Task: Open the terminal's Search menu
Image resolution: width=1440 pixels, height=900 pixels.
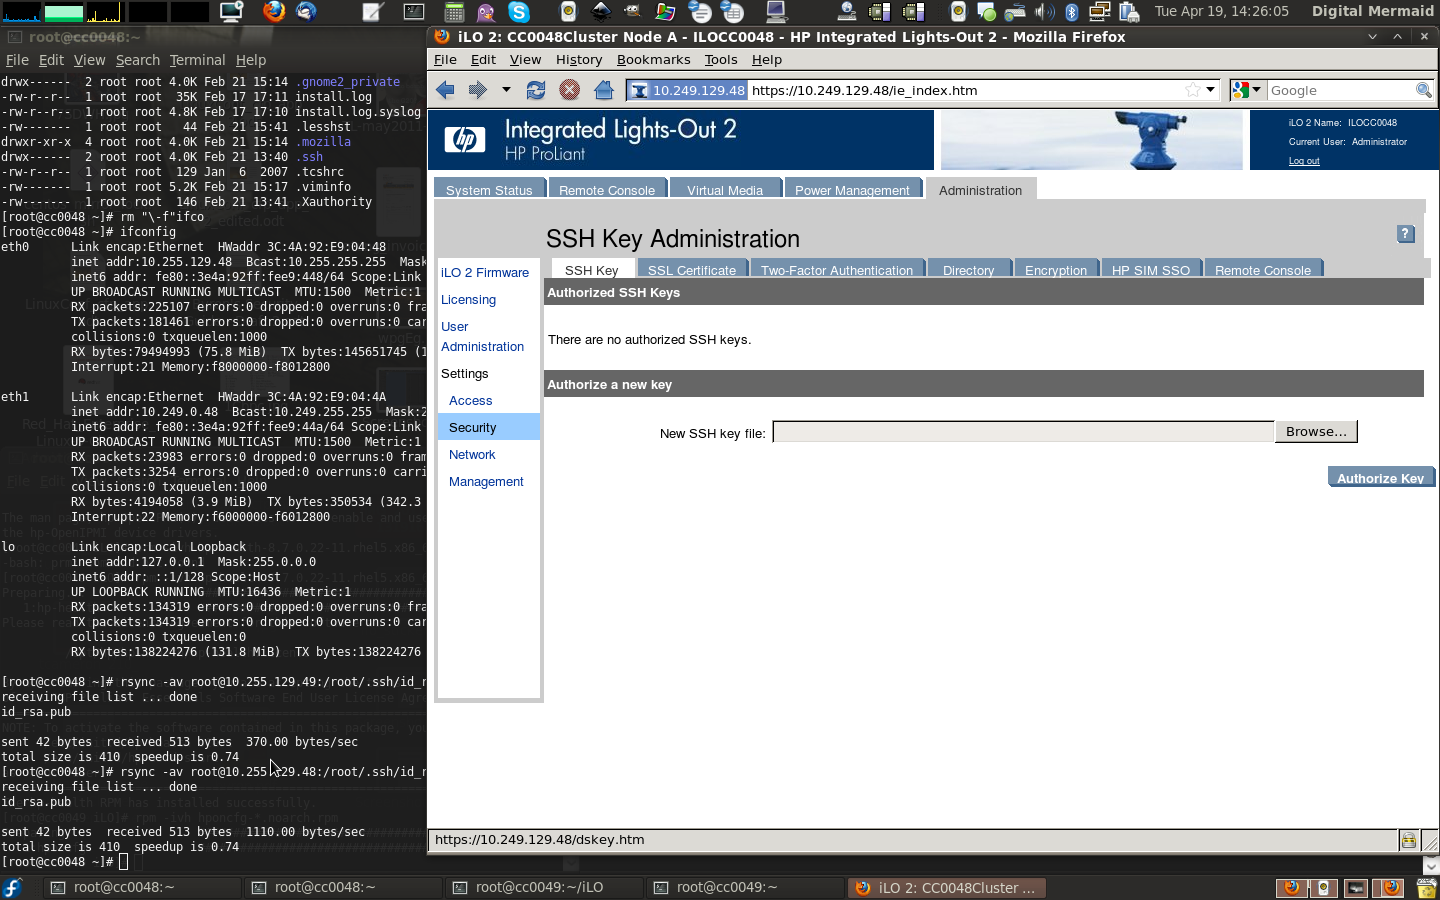Action: [137, 60]
